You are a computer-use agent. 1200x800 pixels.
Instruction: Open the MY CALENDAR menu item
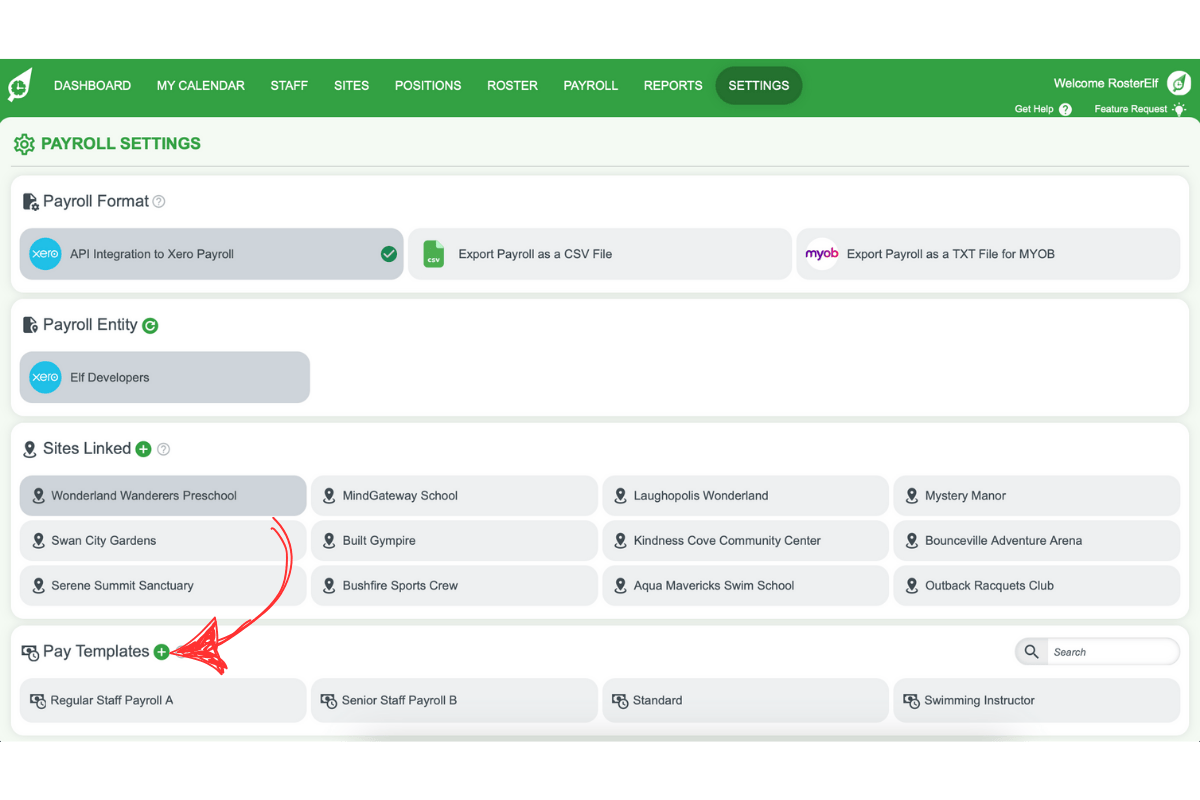point(200,86)
